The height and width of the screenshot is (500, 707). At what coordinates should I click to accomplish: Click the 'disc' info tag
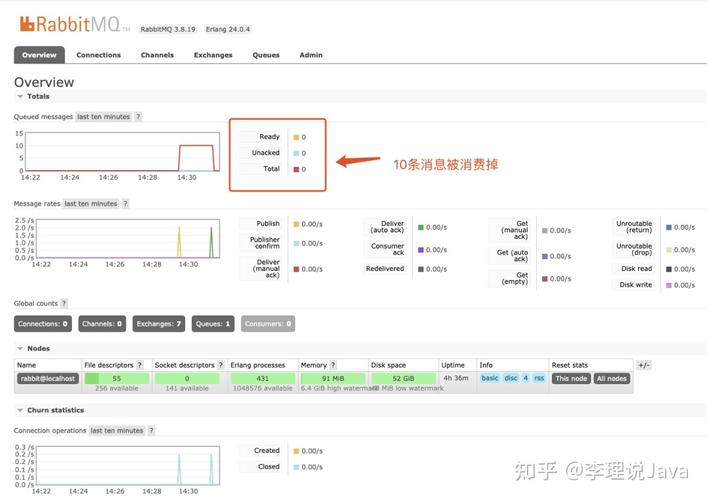pos(511,378)
